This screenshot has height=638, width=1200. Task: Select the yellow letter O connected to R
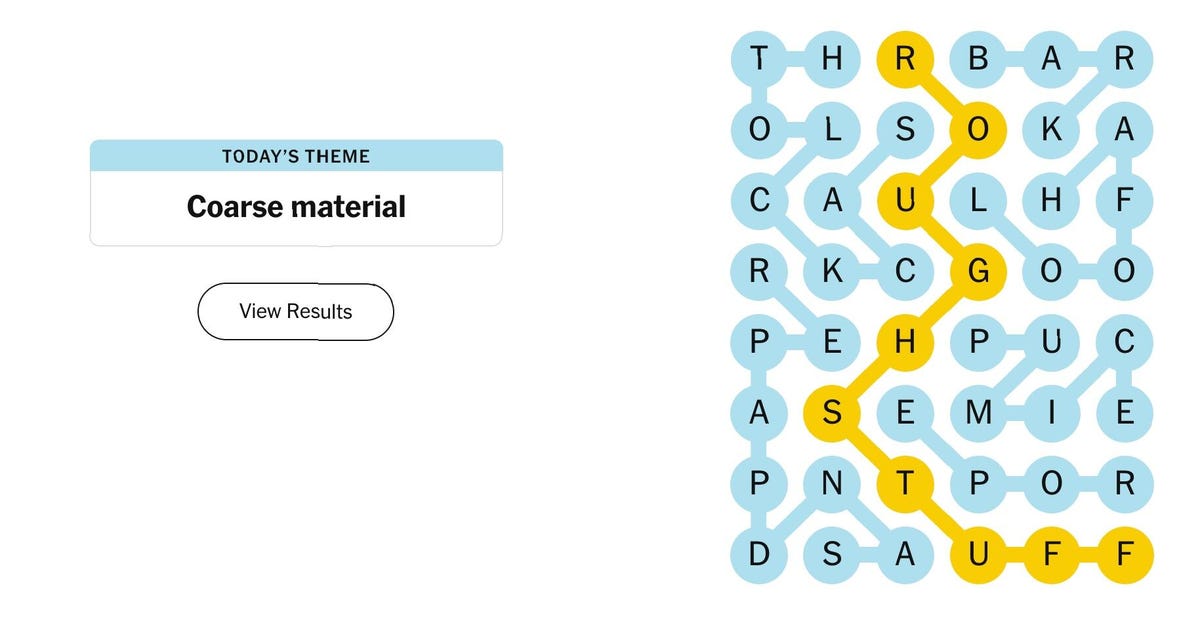[979, 128]
